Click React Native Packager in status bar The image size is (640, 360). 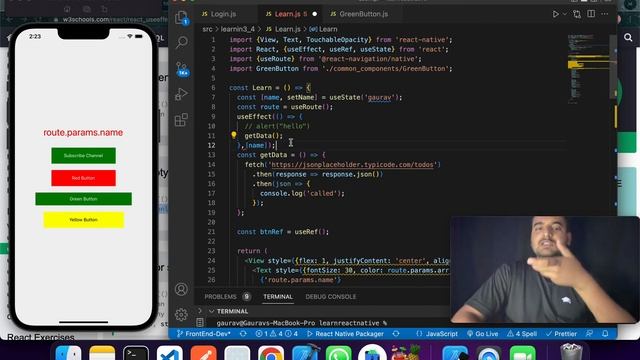coord(345,333)
